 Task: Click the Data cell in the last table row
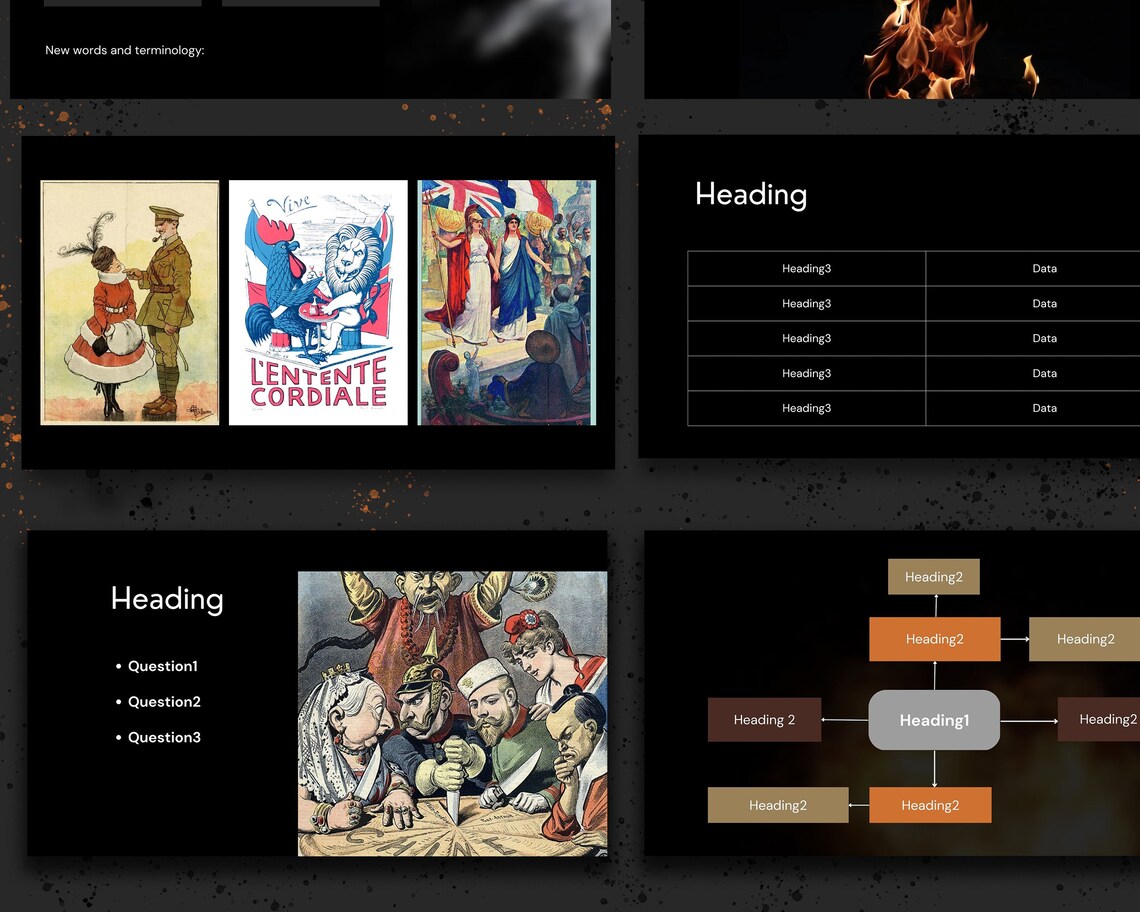click(x=1044, y=408)
